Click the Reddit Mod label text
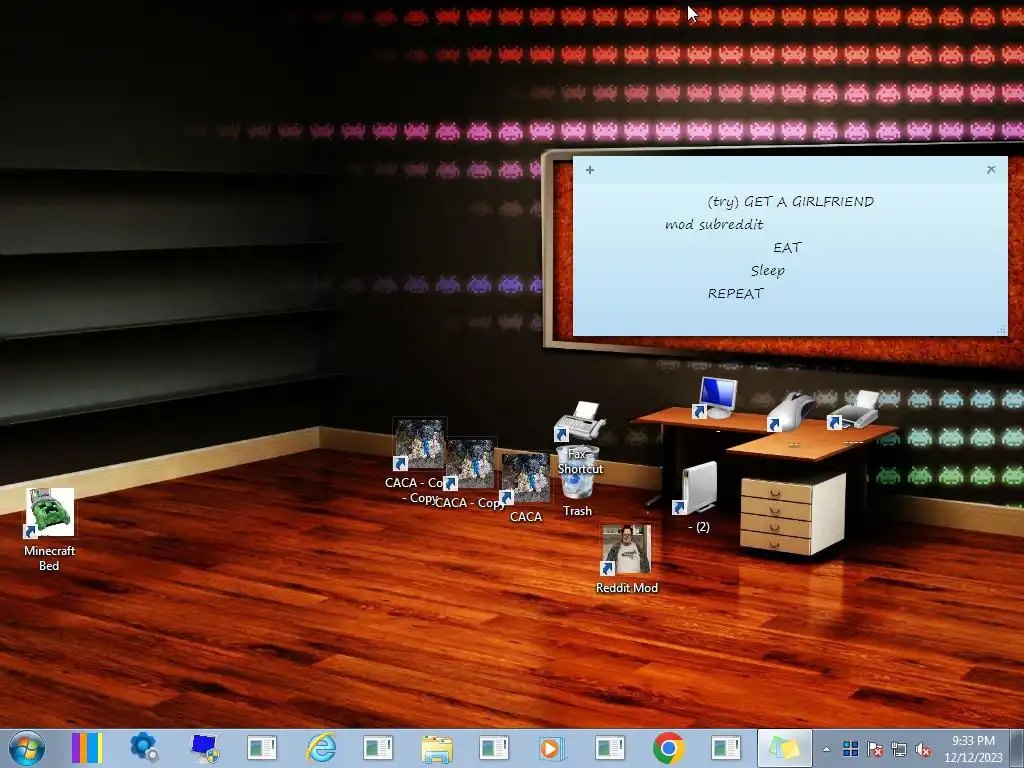Image resolution: width=1024 pixels, height=768 pixels. click(x=626, y=588)
